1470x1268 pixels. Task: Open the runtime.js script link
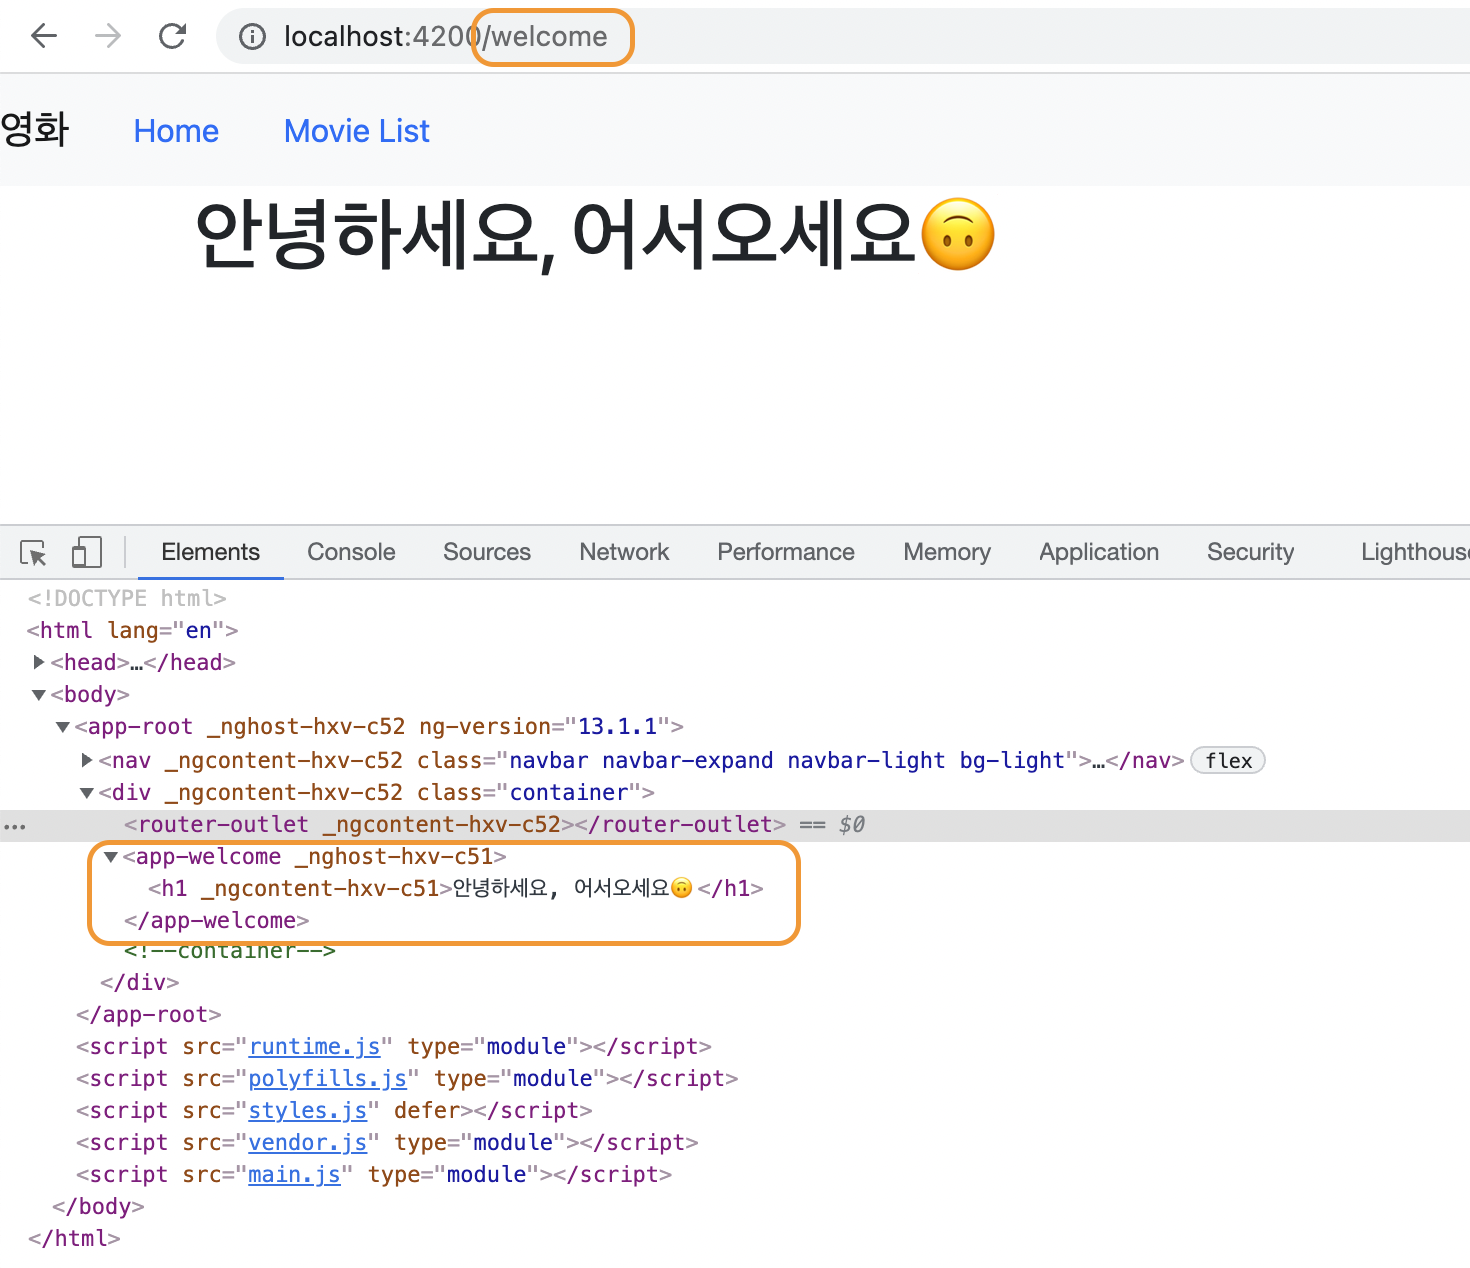click(x=314, y=1046)
